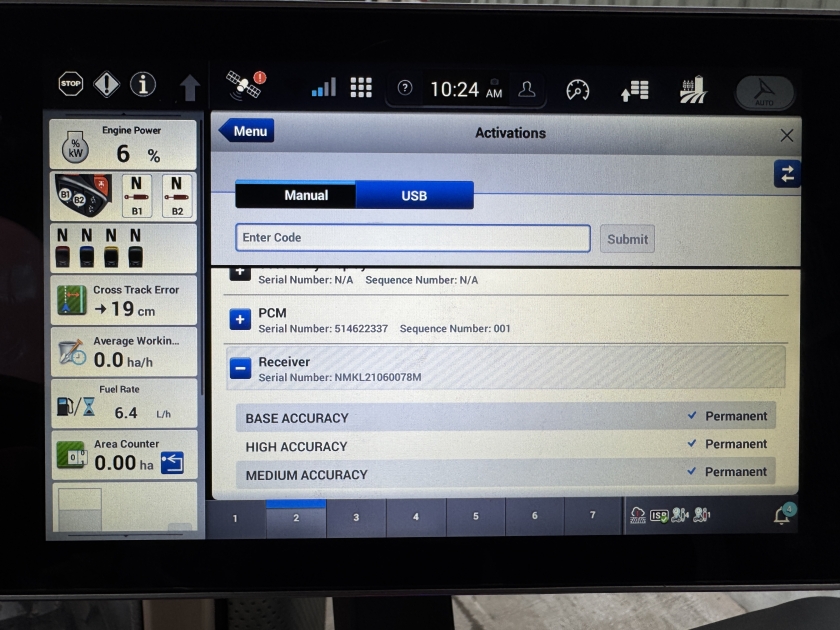This screenshot has height=630, width=840.
Task: Toggle the swap arrows layout button
Action: pos(787,174)
